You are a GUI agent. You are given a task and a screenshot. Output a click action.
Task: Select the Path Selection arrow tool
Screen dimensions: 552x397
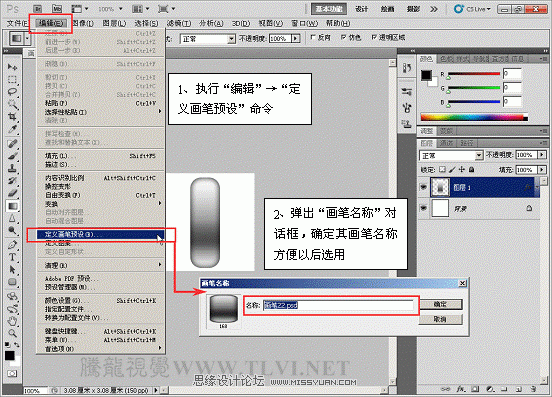click(x=12, y=270)
